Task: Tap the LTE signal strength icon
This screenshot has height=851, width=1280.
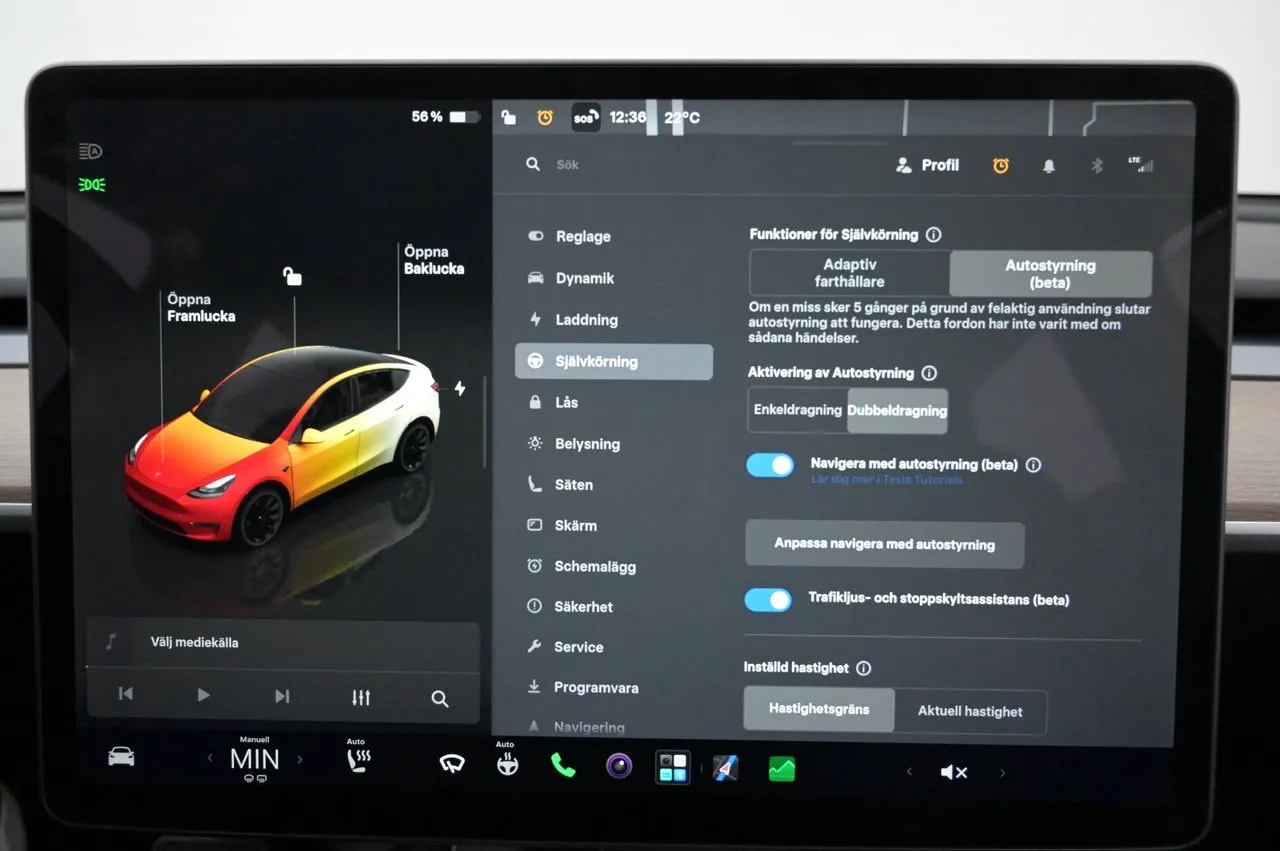Action: (1141, 165)
